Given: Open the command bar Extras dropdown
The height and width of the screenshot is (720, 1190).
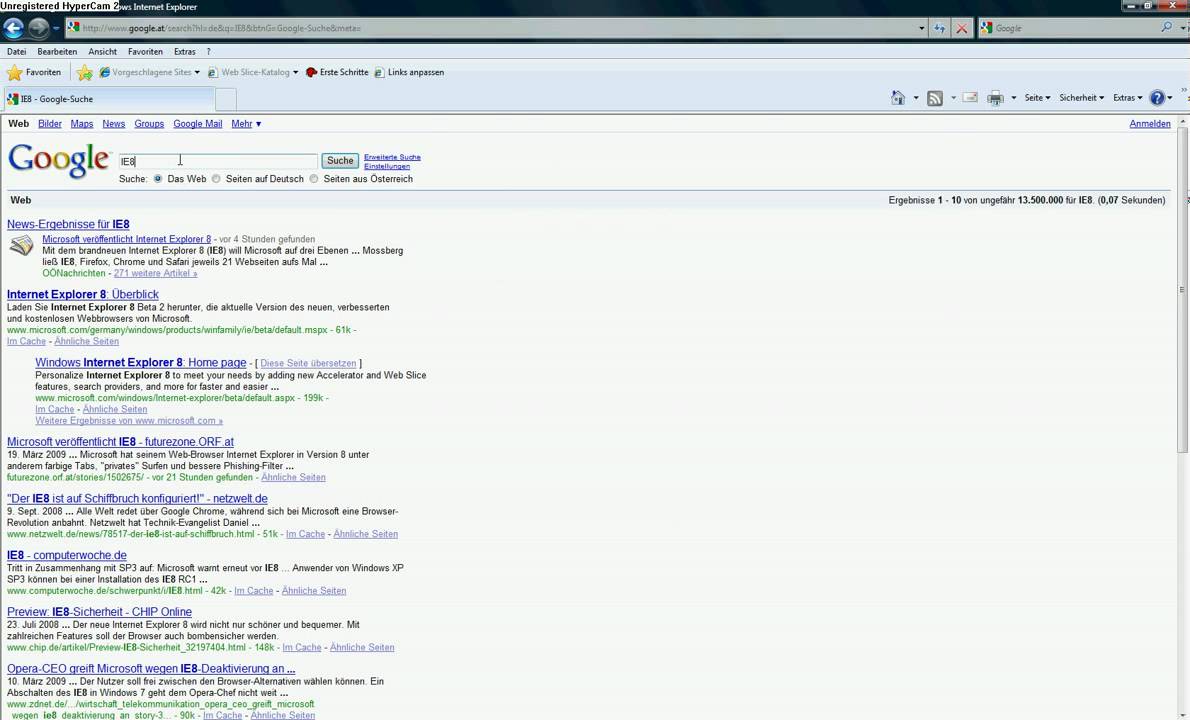Looking at the screenshot, I should coord(1127,98).
